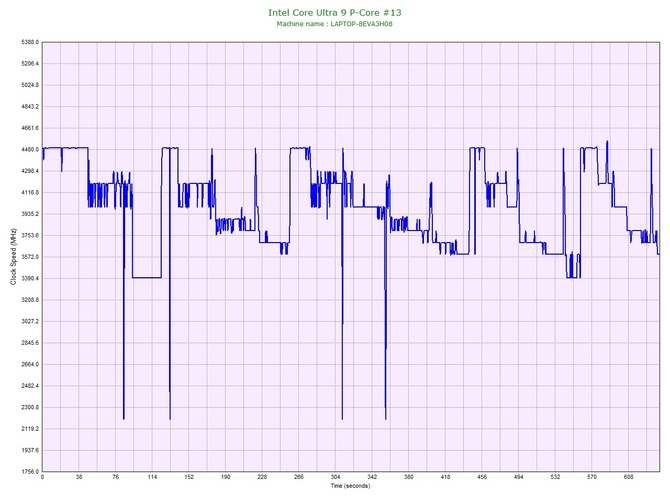The width and height of the screenshot is (670, 503).
Task: Click the 190 tick on the time axis
Action: pos(226,477)
